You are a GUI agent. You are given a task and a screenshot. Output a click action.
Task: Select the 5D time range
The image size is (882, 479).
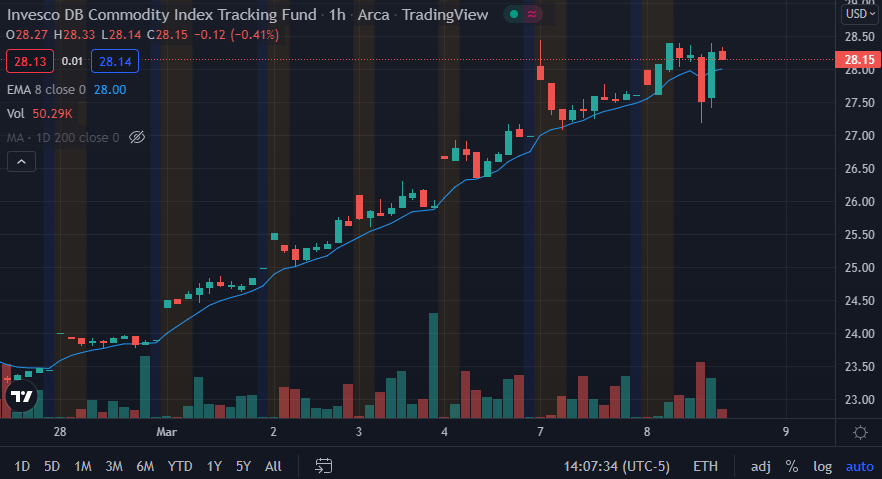tap(52, 466)
